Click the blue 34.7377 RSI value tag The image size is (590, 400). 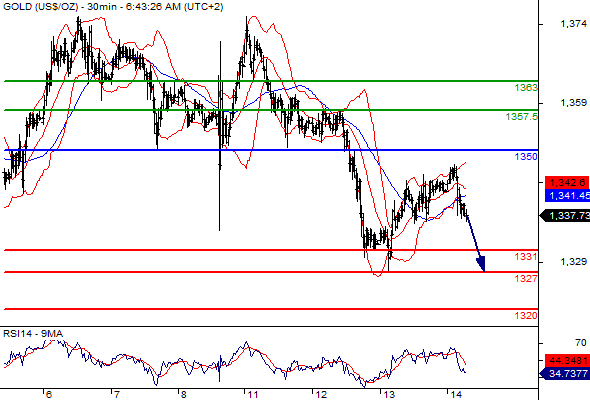click(x=565, y=373)
